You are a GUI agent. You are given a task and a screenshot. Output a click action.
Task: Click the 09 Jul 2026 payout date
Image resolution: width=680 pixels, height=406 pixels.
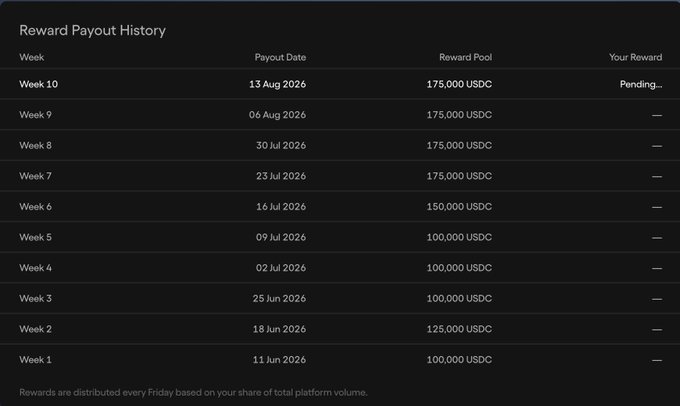pyautogui.click(x=281, y=237)
